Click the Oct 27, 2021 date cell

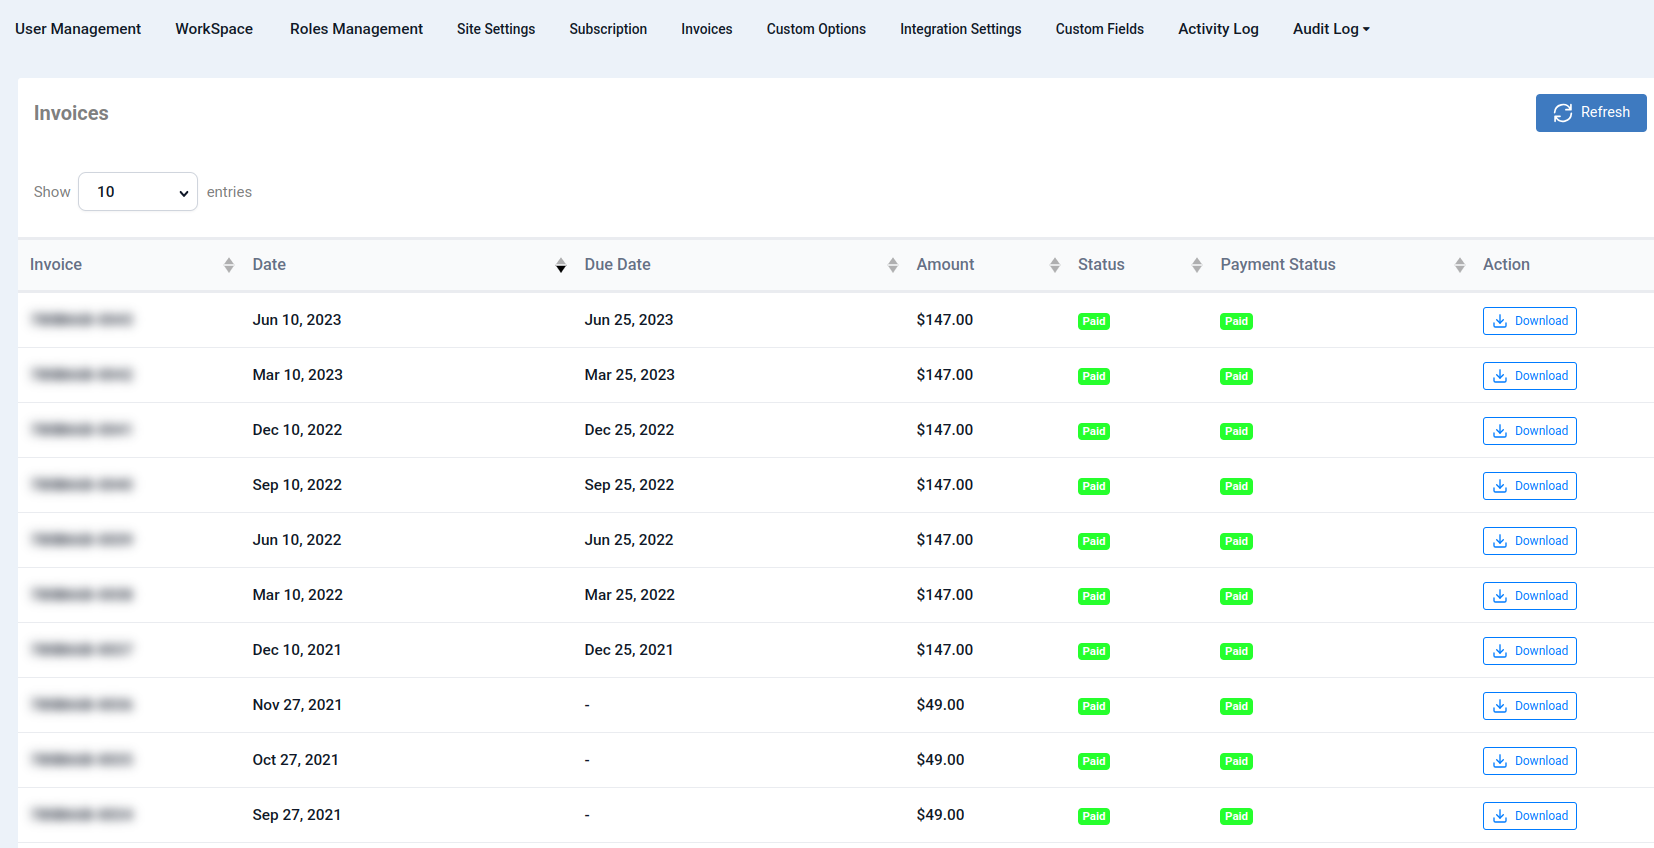coord(296,760)
